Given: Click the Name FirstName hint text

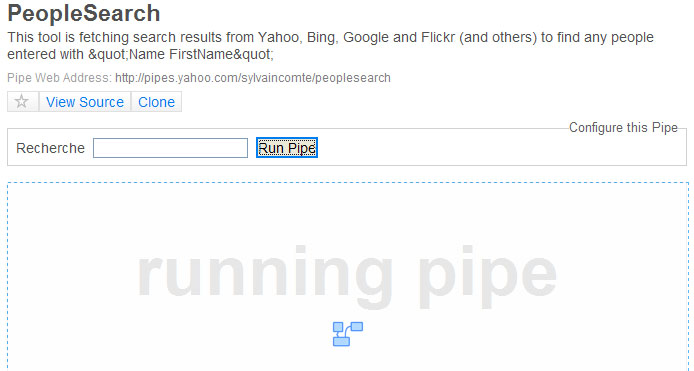Looking at the screenshot, I should point(181,54).
